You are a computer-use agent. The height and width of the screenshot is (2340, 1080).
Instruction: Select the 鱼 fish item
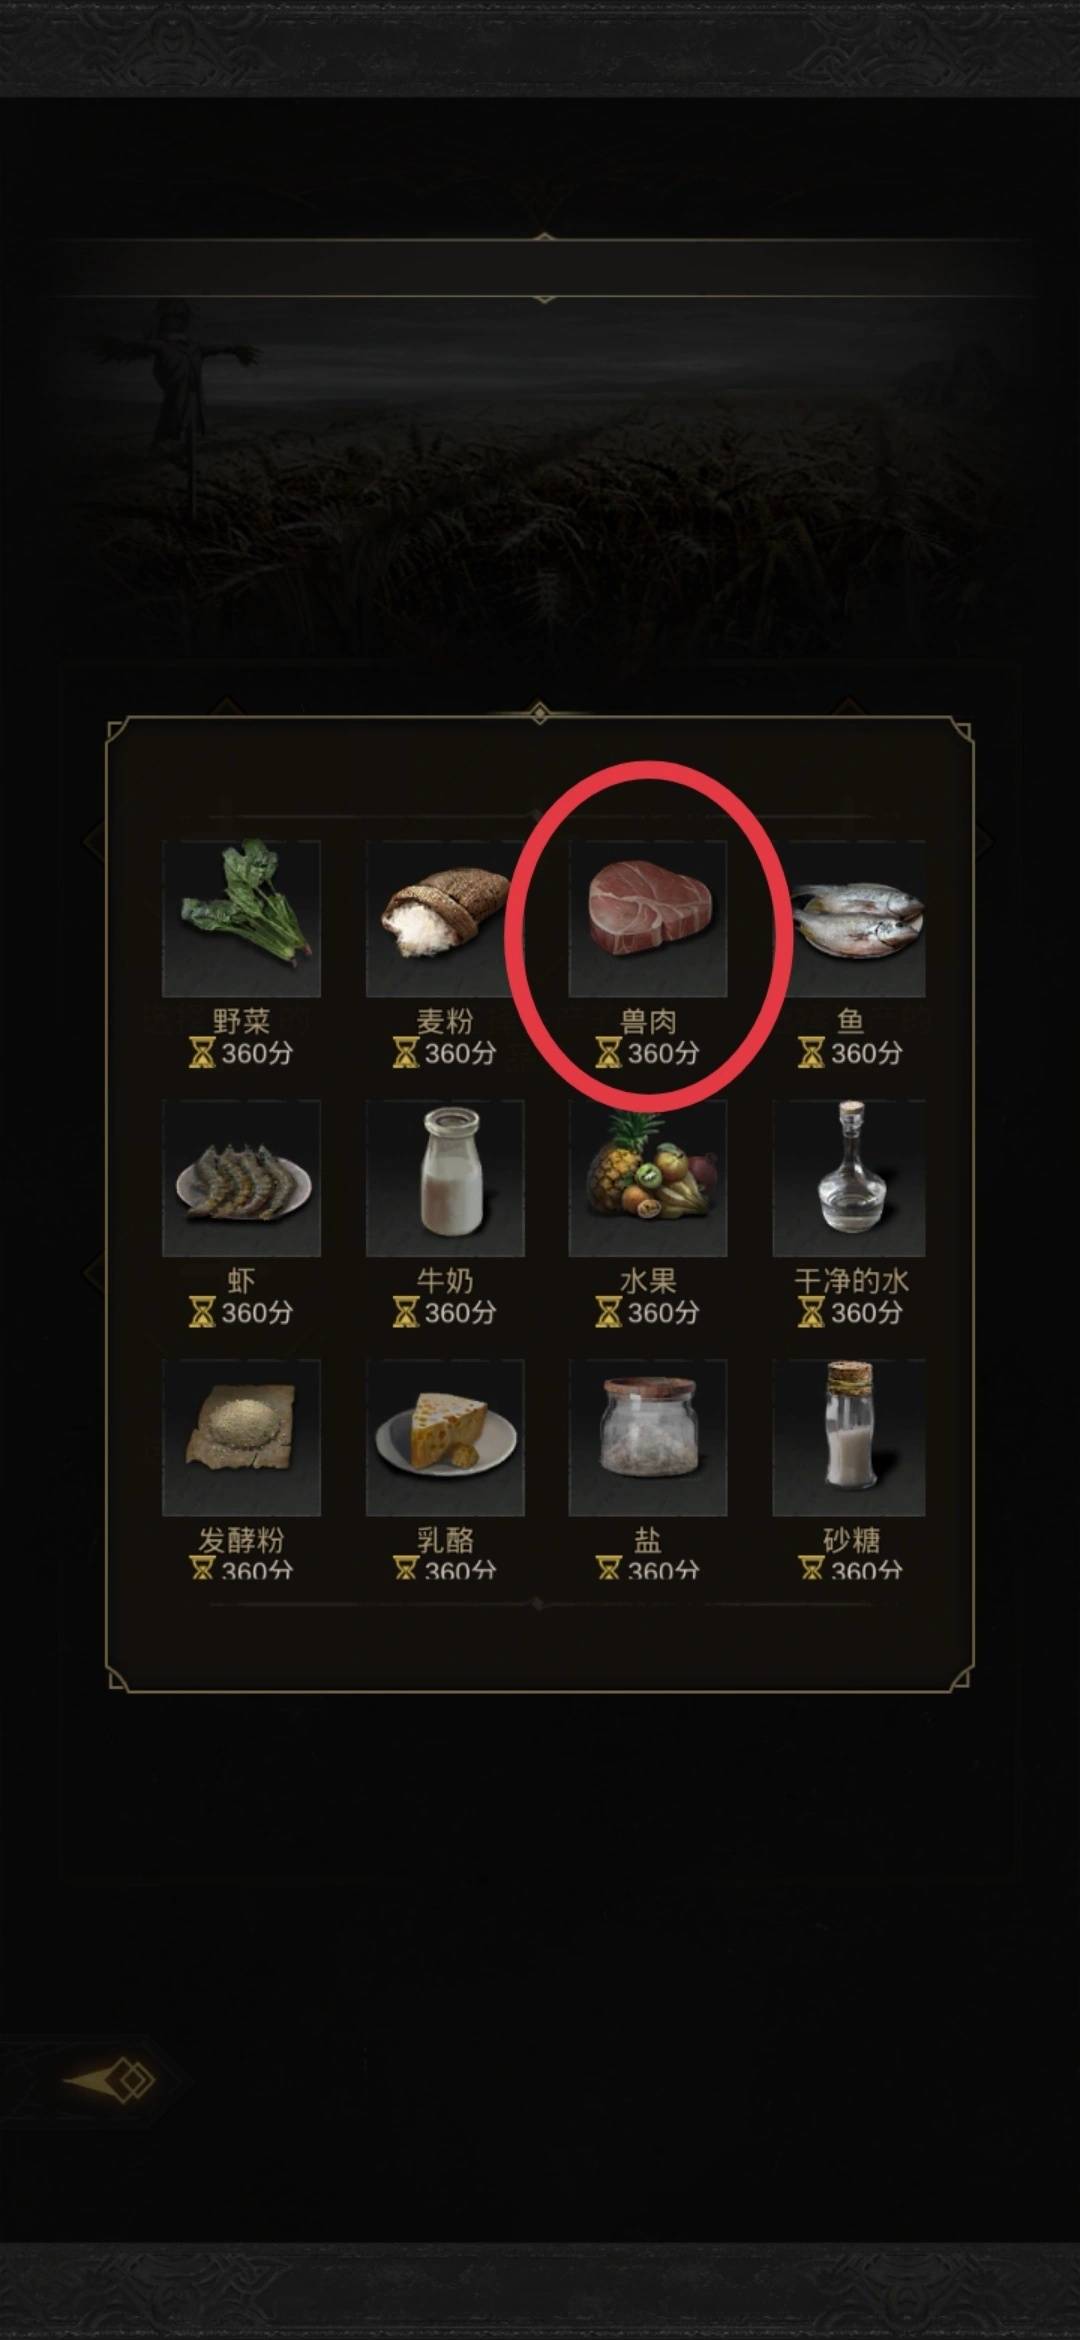pyautogui.click(x=849, y=918)
